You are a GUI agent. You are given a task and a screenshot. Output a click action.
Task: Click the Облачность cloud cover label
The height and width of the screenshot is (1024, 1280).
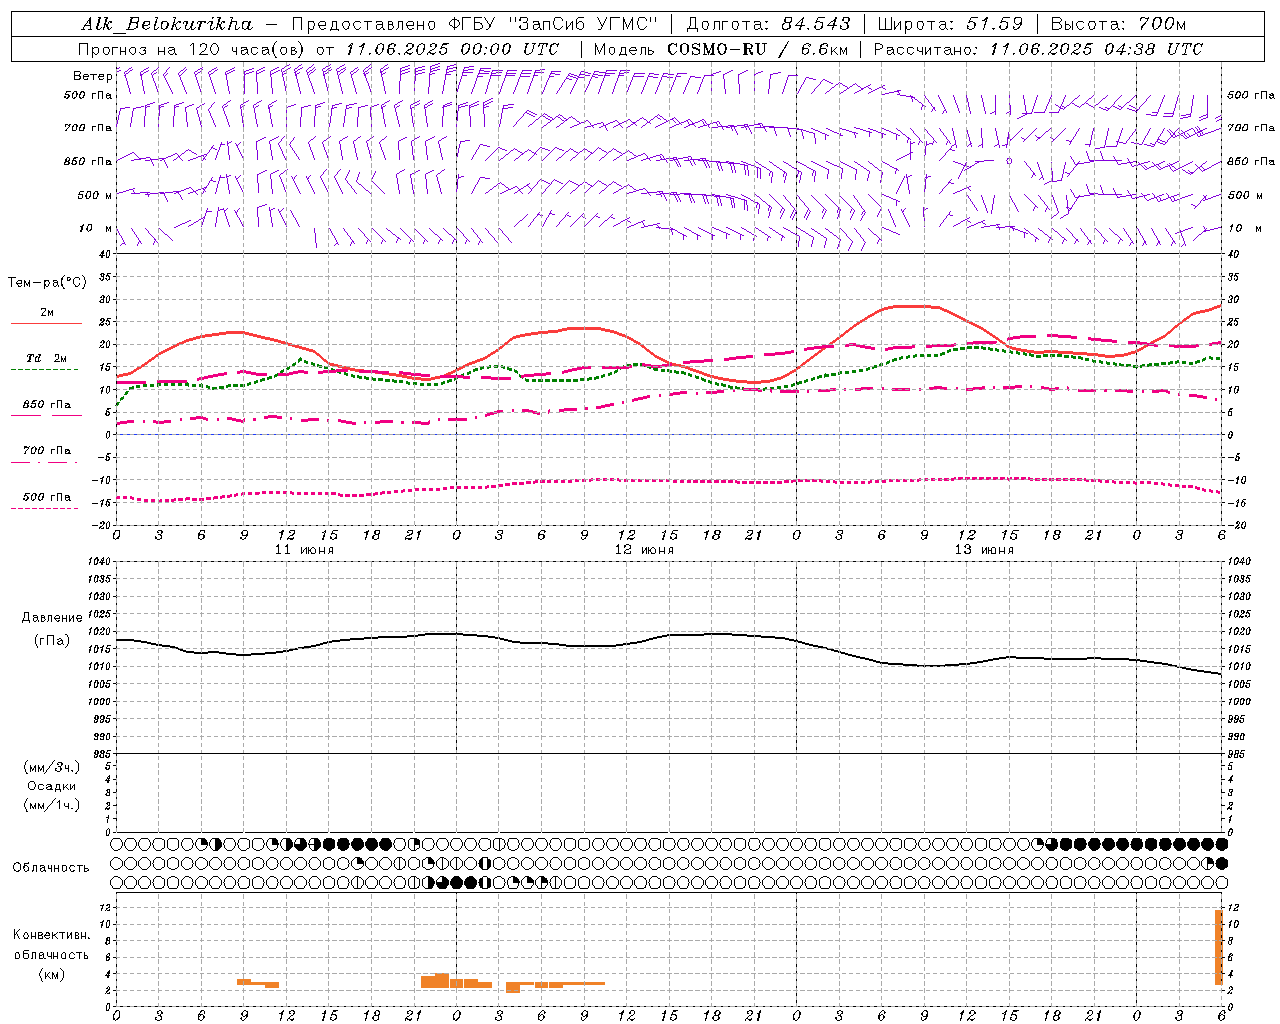click(51, 868)
